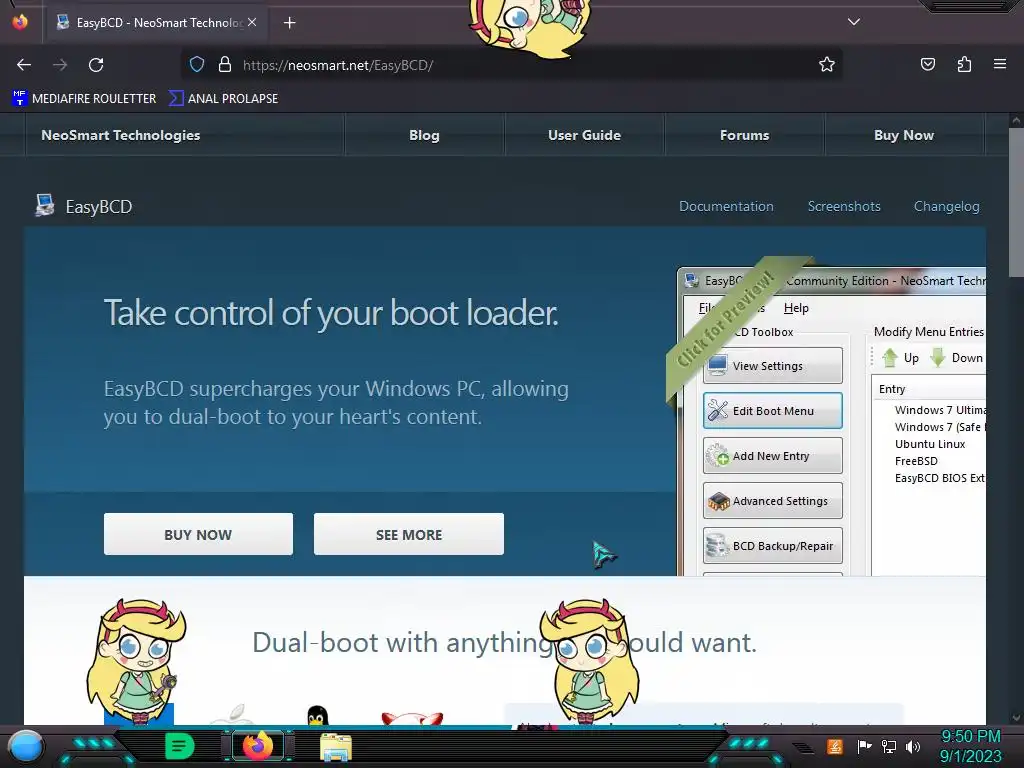
Task: Click the SEE MORE button
Action: pyautogui.click(x=409, y=534)
